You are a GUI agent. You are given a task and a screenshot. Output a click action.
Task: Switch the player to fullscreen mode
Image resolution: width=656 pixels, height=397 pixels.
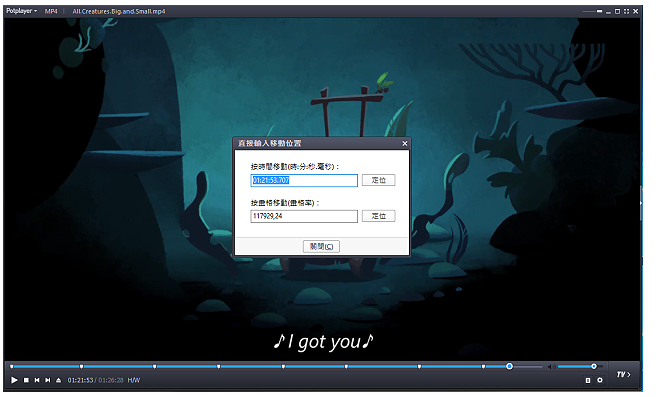pyautogui.click(x=626, y=11)
